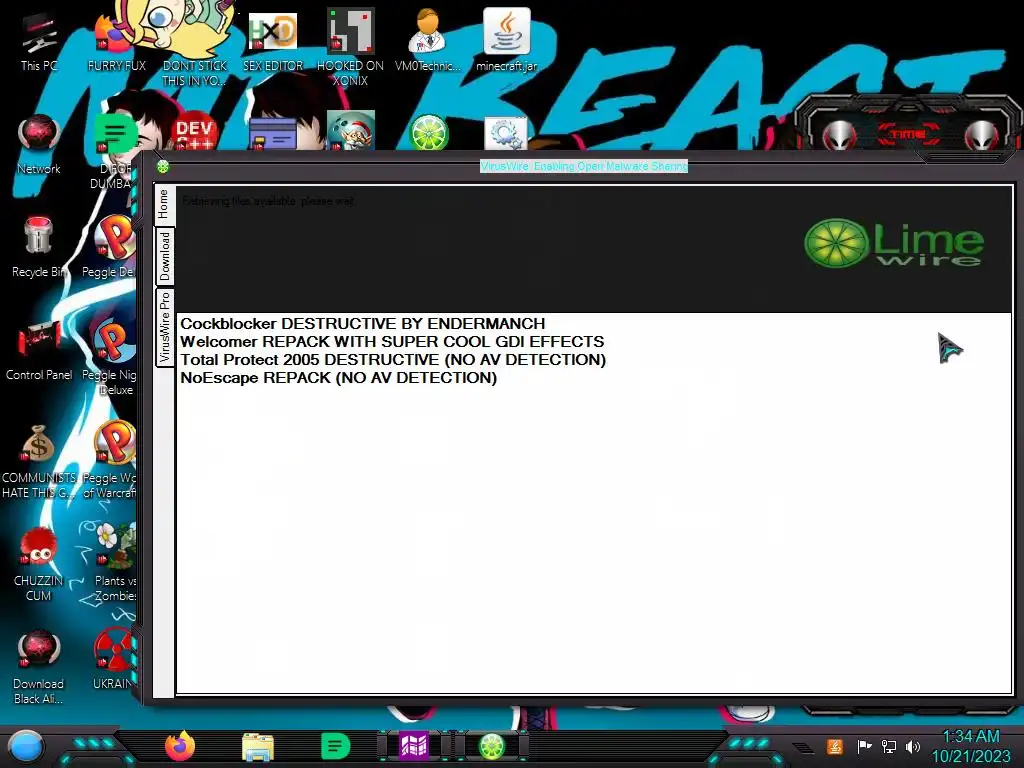Choose the Total Protect 2005 DESTRUCTIVE entry
Image resolution: width=1024 pixels, height=768 pixels.
[x=393, y=360]
